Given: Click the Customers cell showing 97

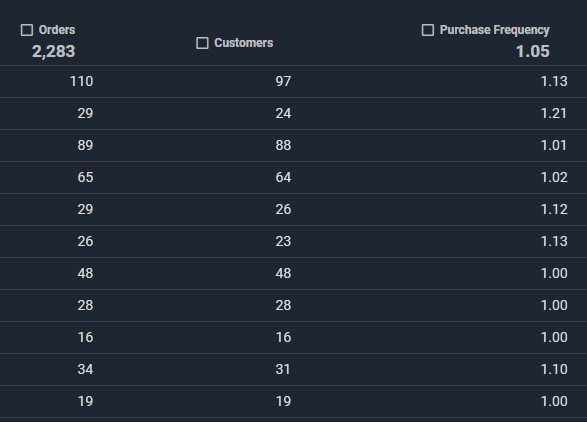Looking at the screenshot, I should tap(283, 81).
